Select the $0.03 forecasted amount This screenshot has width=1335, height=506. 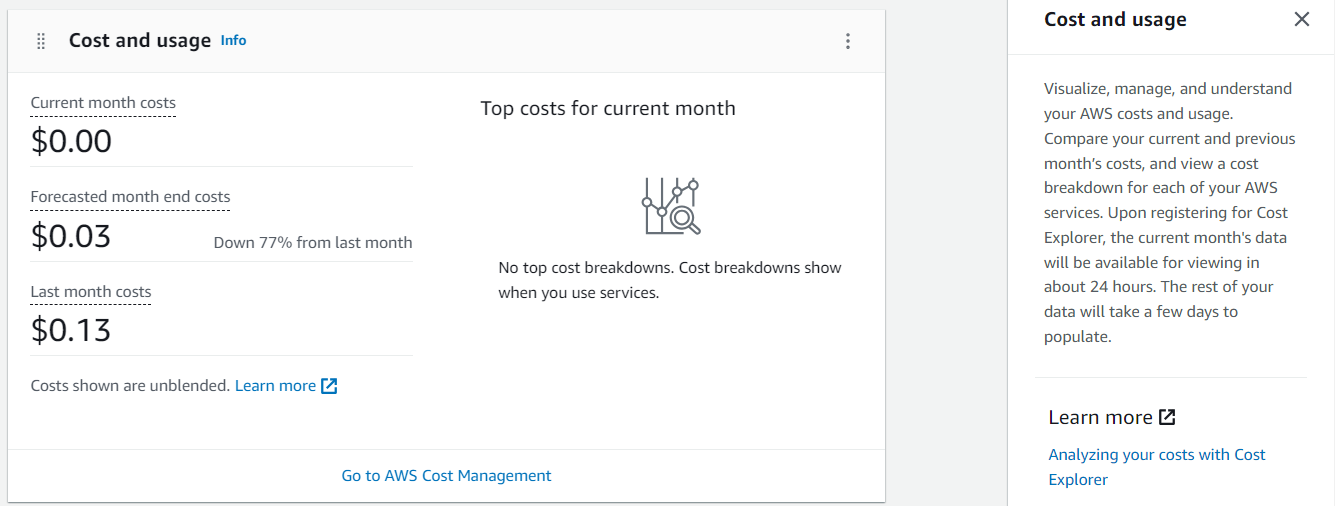pos(71,236)
